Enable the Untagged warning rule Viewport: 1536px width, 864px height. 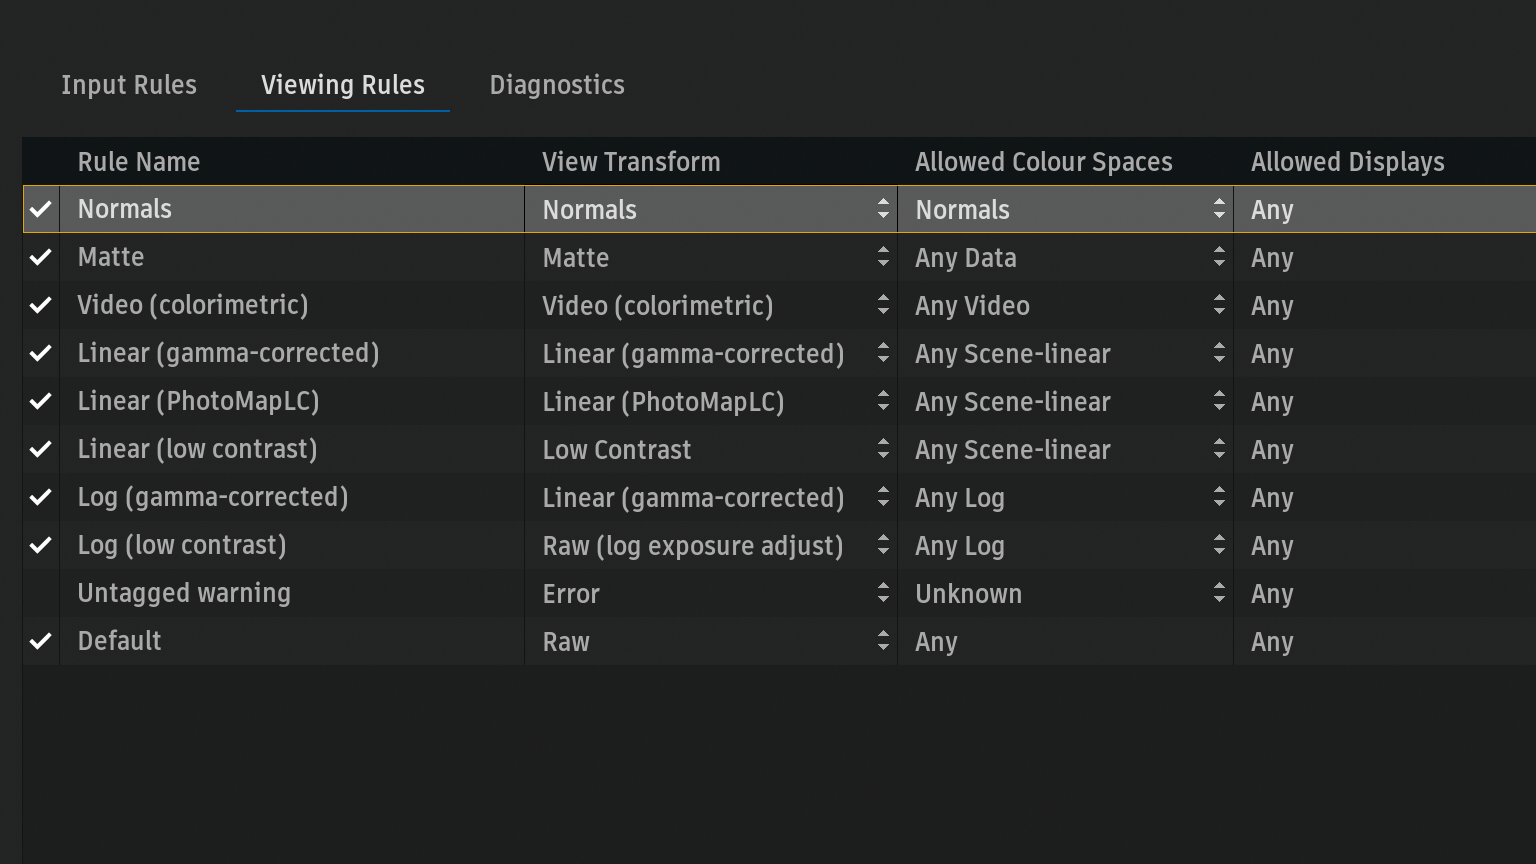[x=41, y=593]
